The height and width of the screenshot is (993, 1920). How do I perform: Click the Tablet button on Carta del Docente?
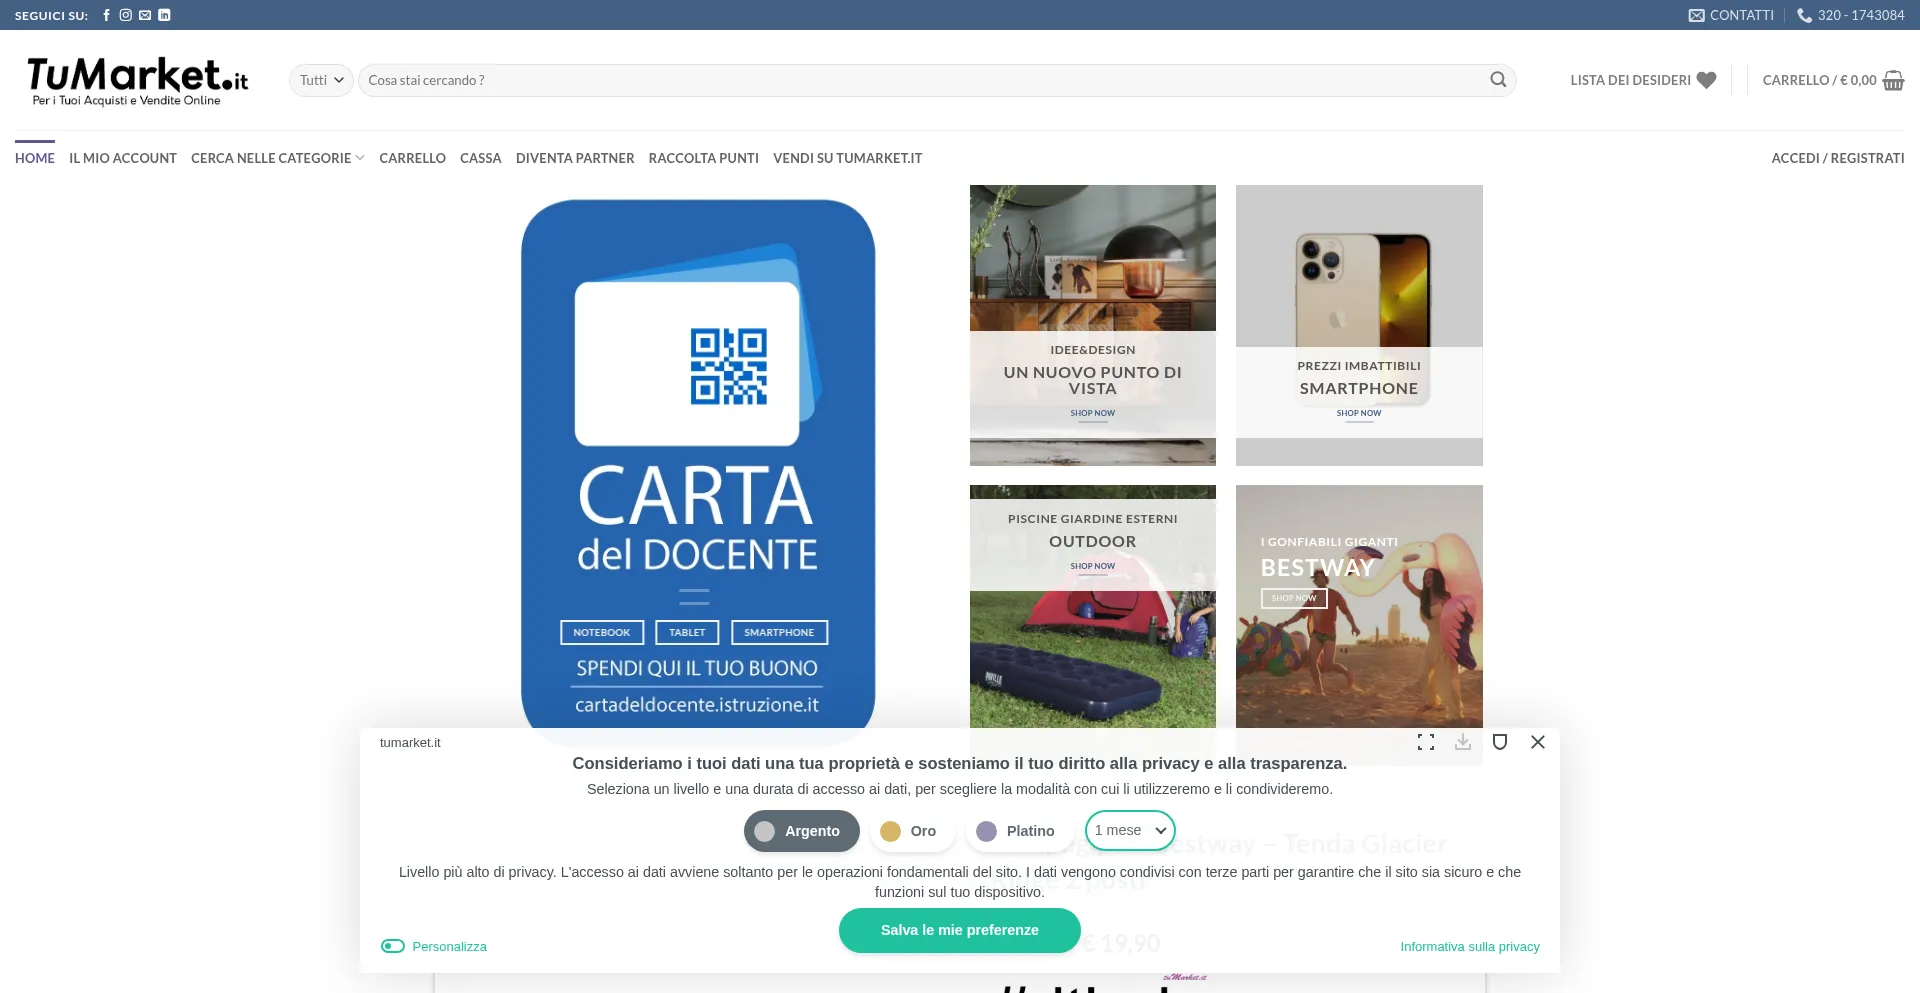687,632
